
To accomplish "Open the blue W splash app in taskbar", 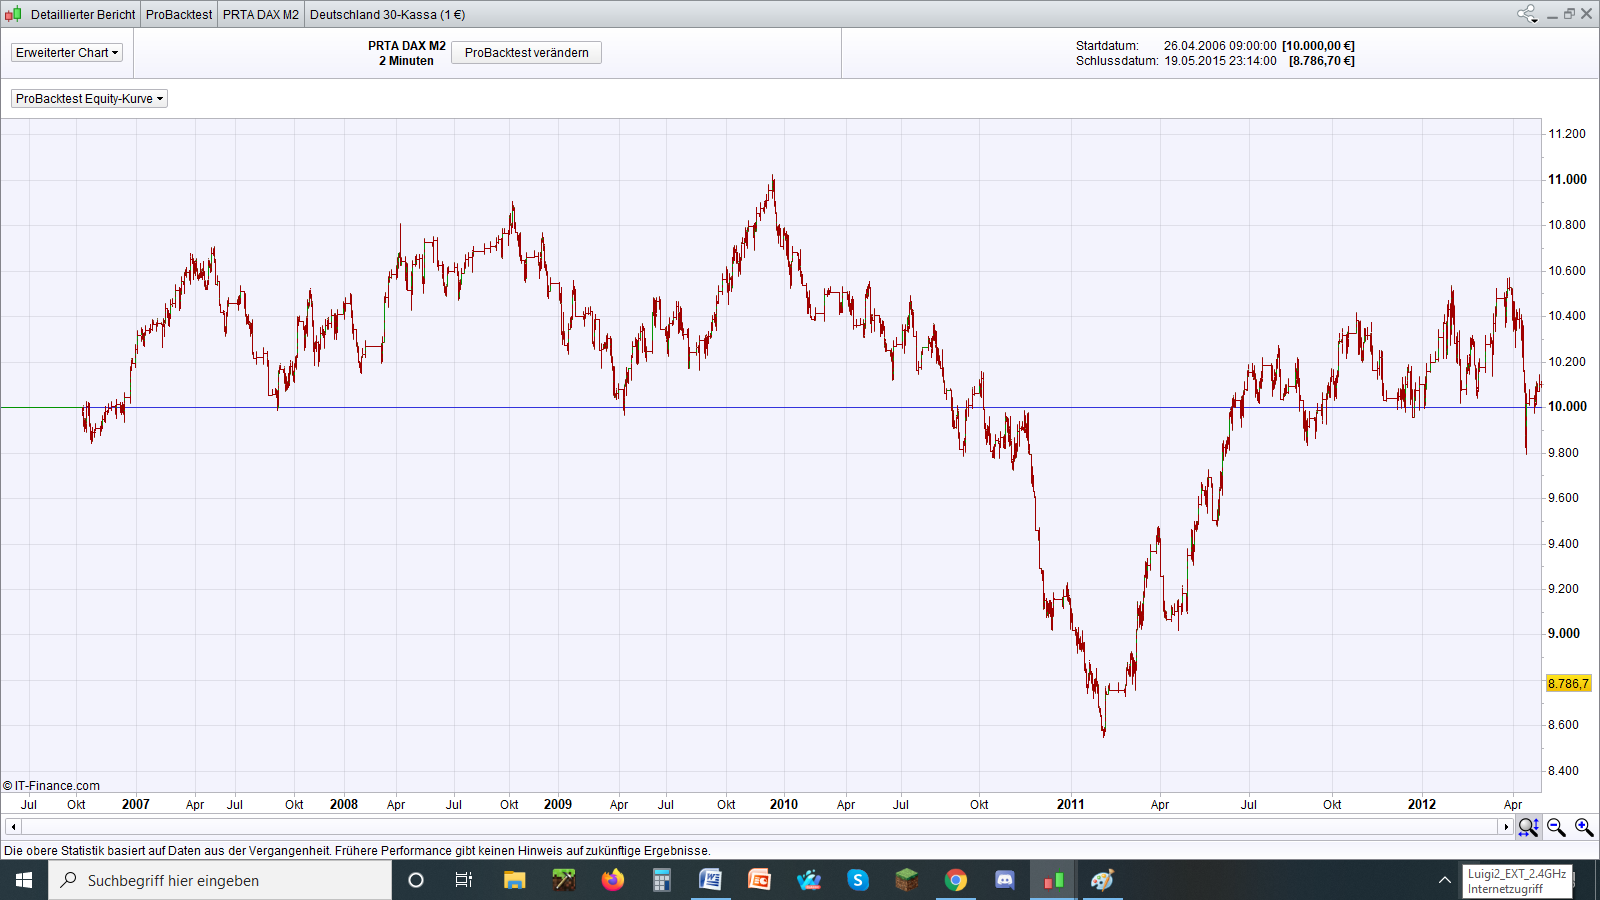I will click(x=809, y=880).
